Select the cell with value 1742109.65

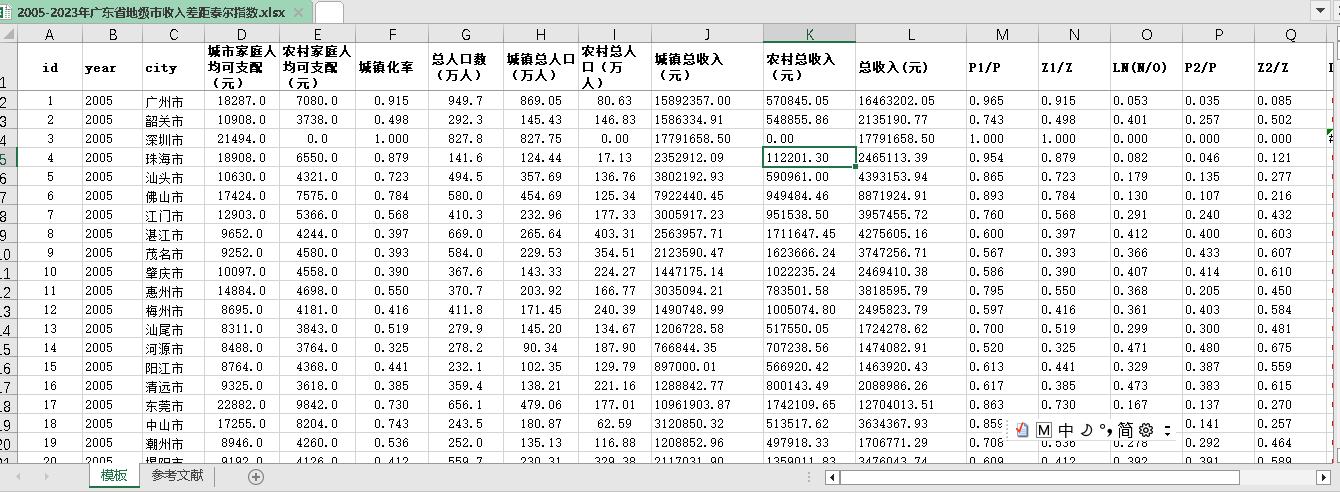coord(809,405)
